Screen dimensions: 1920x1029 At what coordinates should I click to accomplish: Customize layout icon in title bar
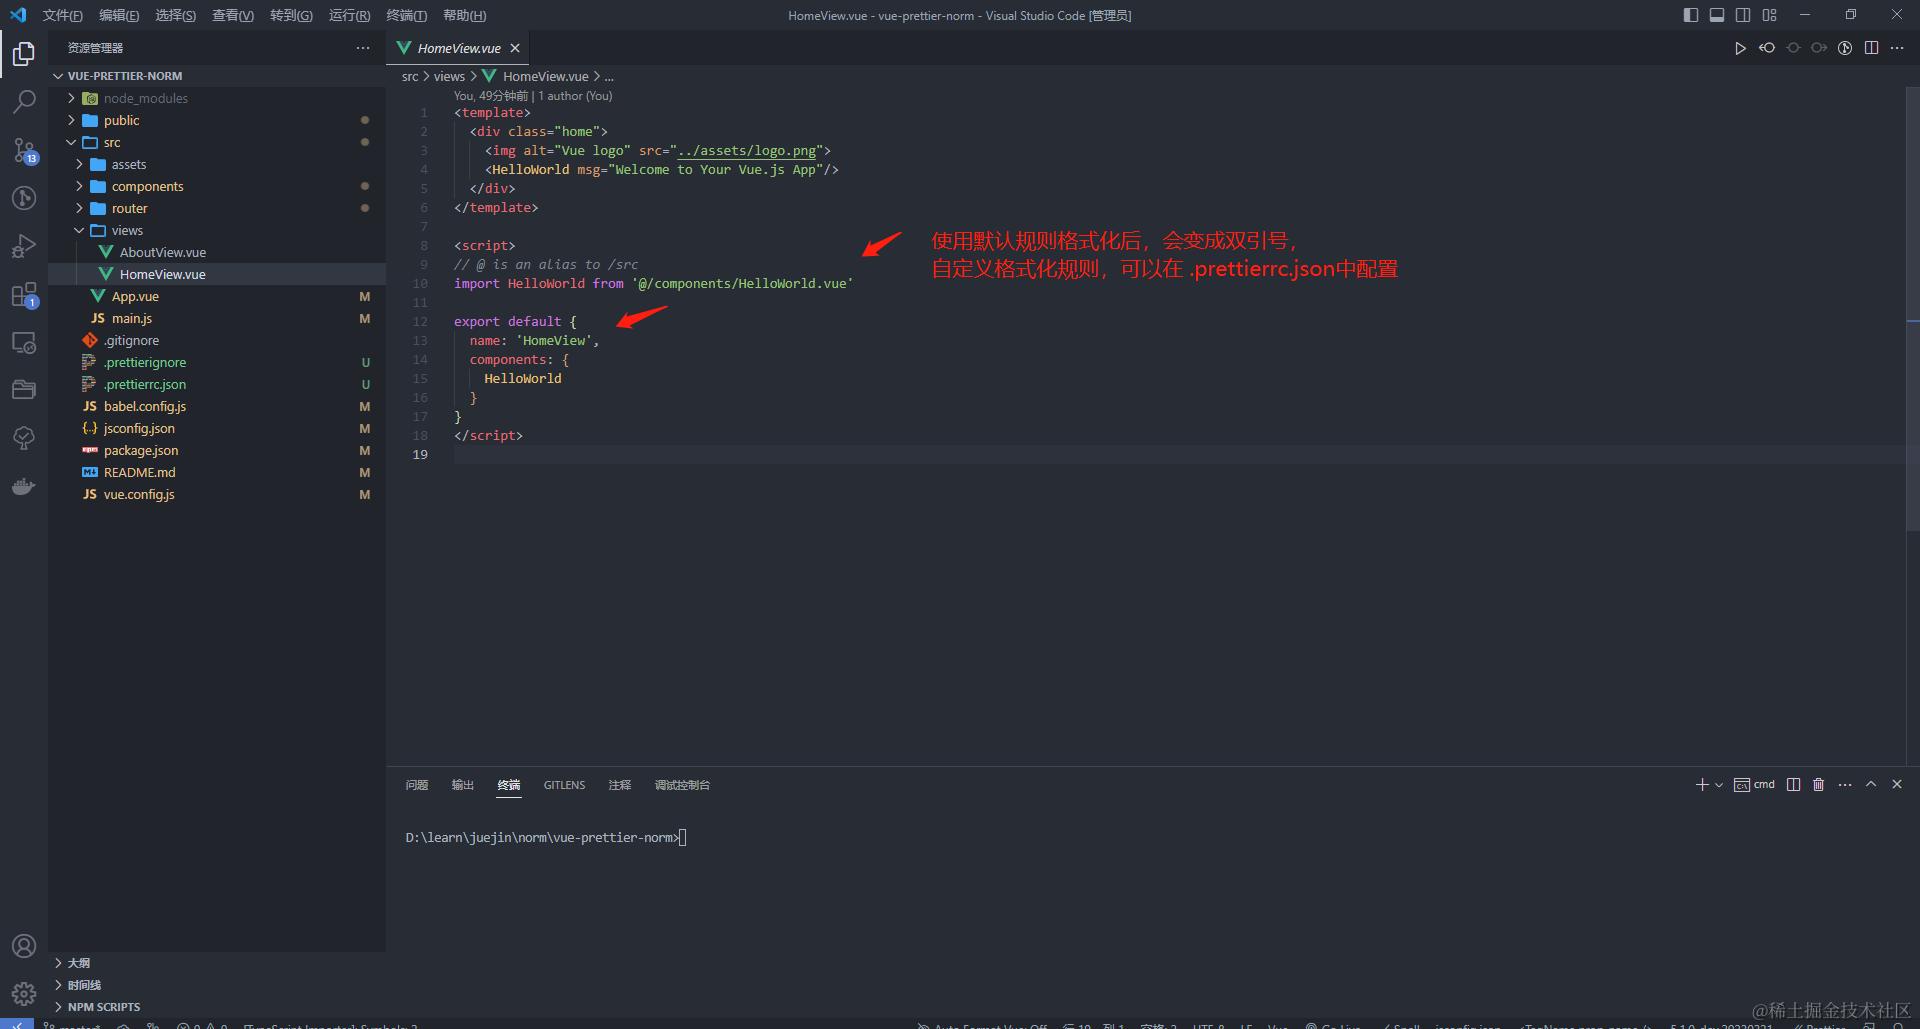[x=1769, y=15]
